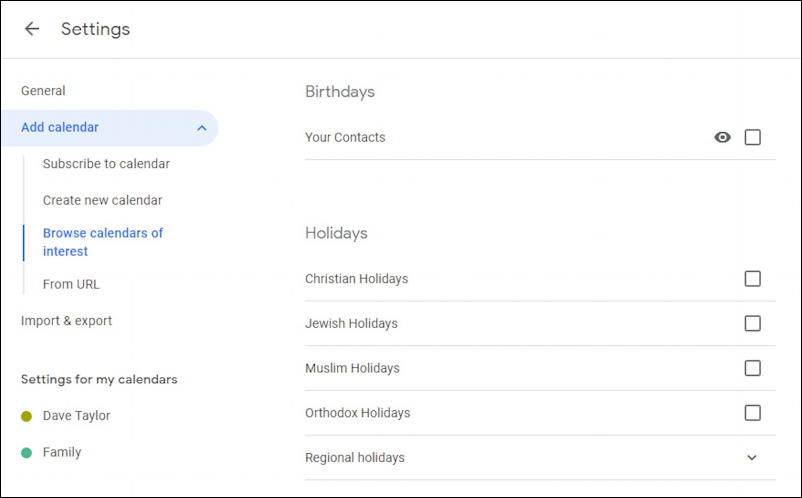
Task: Select the Muslim Holidays checkbox
Action: (752, 368)
